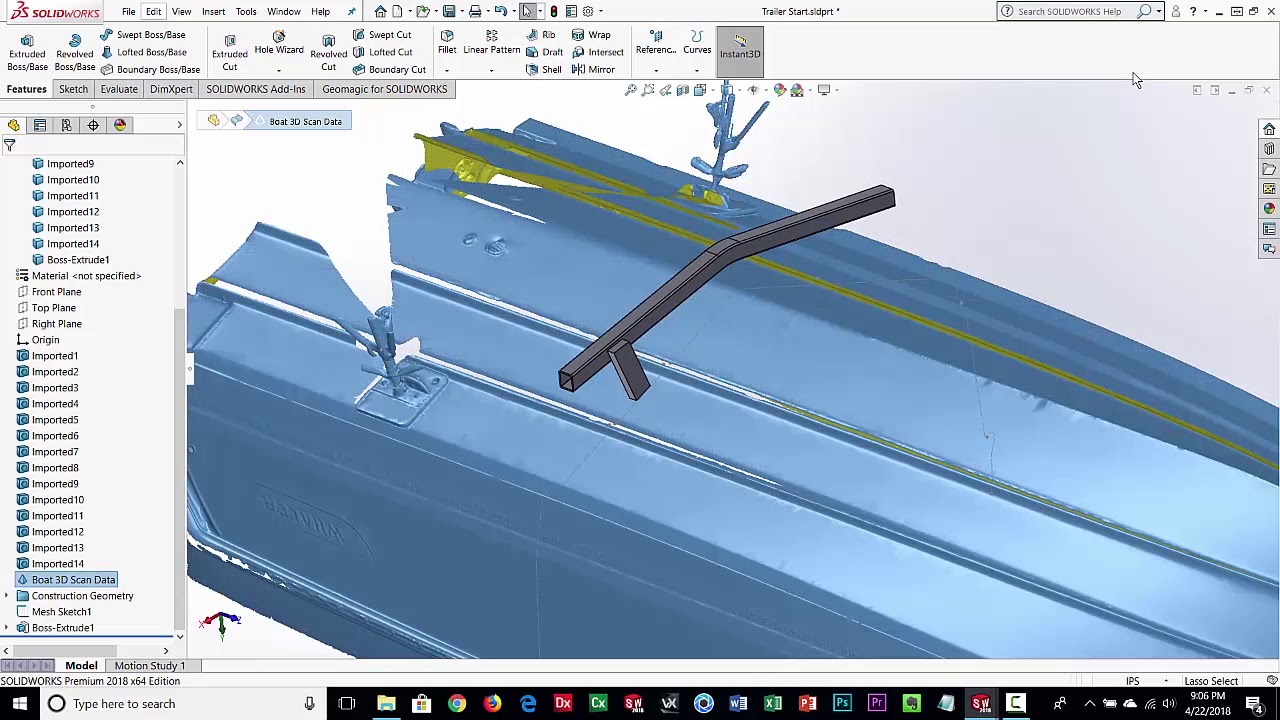This screenshot has height=720, width=1280.
Task: Open the DisplayManager panel tab
Action: tap(120, 125)
